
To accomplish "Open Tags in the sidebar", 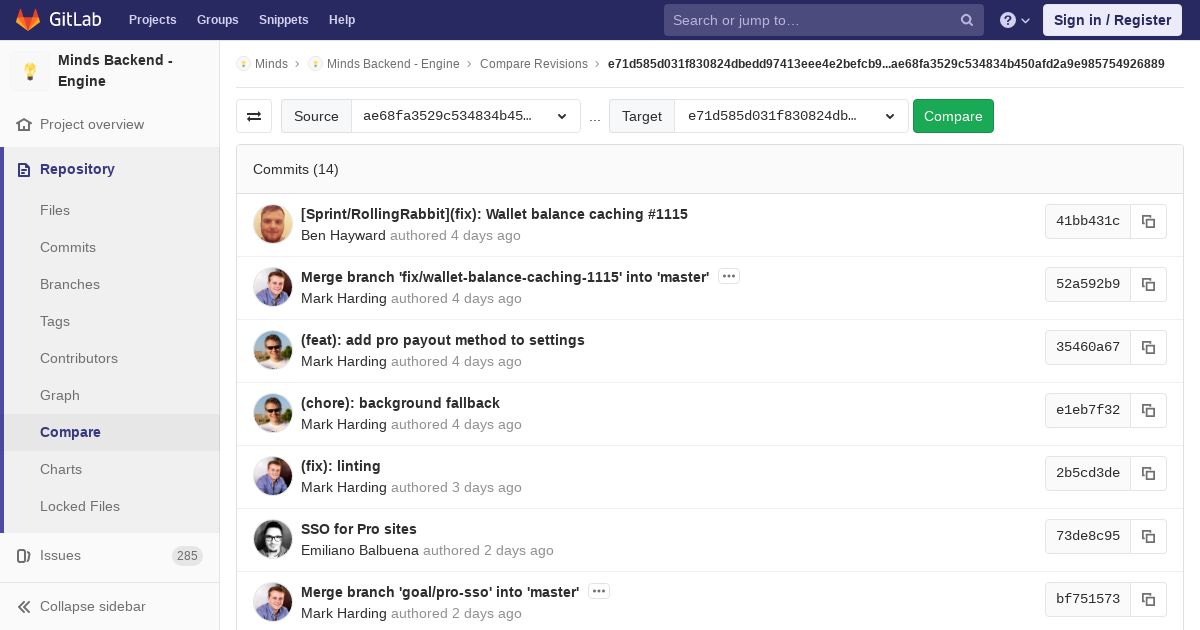I will pyautogui.click(x=55, y=321).
